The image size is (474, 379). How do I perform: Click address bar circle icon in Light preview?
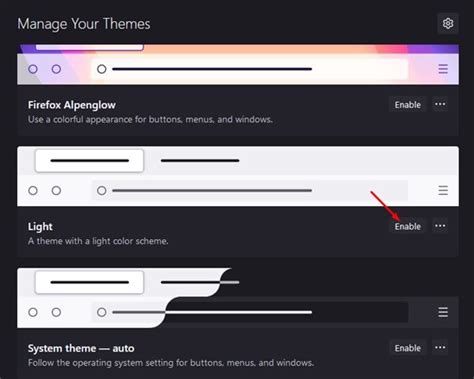(102, 191)
